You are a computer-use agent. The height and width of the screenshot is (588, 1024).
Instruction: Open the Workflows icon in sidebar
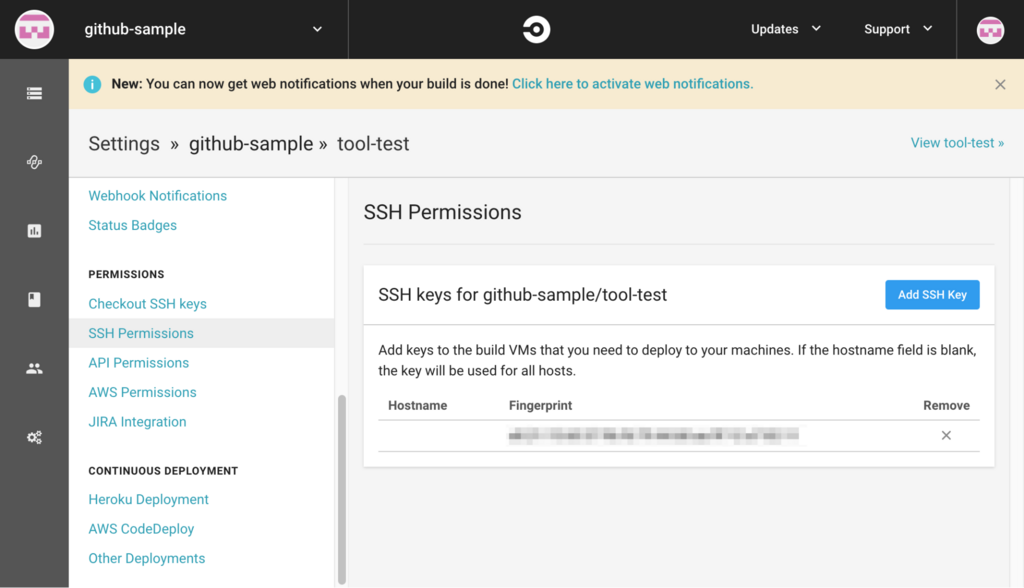34,162
